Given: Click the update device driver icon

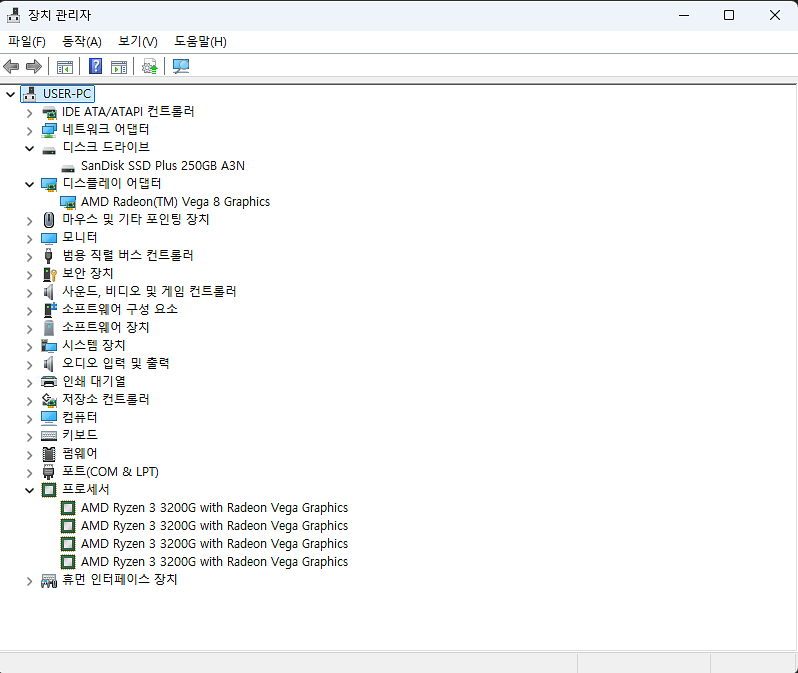Looking at the screenshot, I should click(x=150, y=67).
